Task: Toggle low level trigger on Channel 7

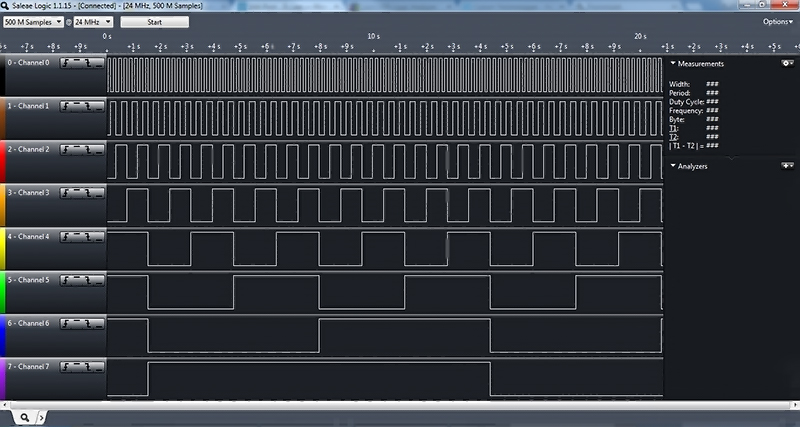Action: [99, 367]
